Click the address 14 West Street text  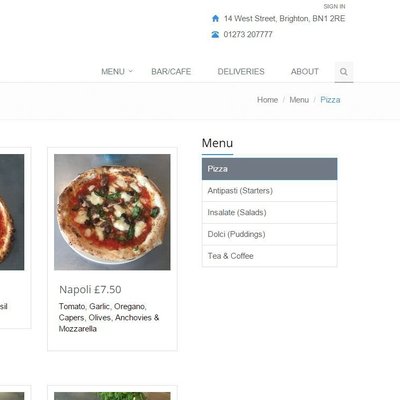pyautogui.click(x=284, y=19)
